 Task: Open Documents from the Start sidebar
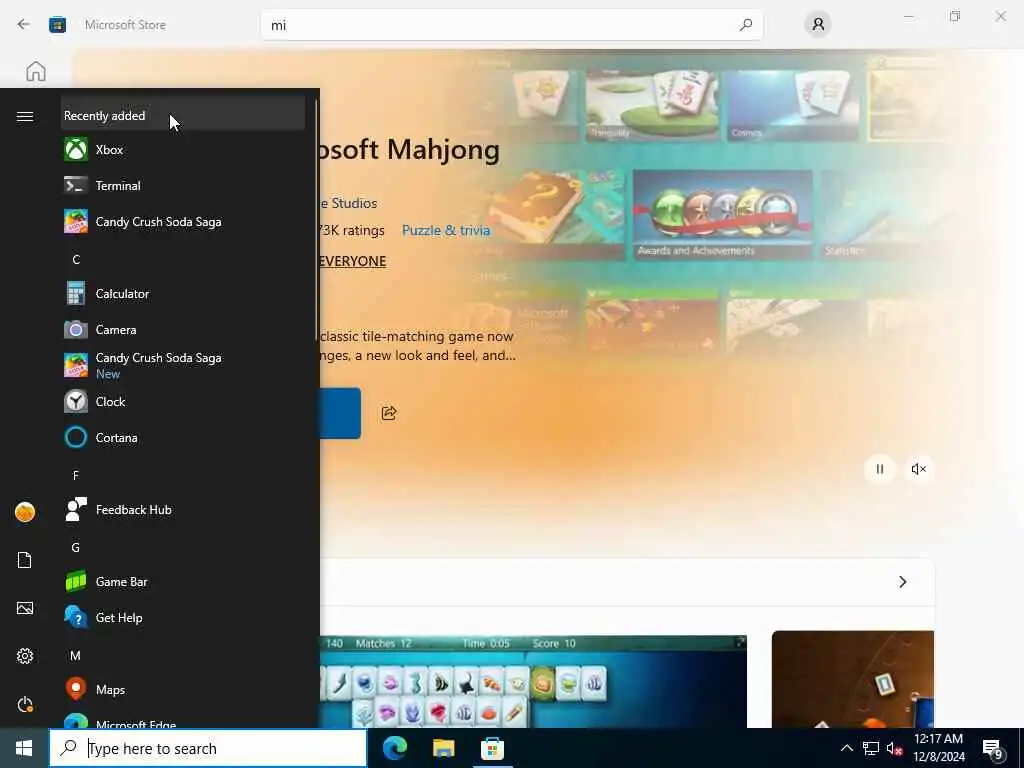pos(25,560)
